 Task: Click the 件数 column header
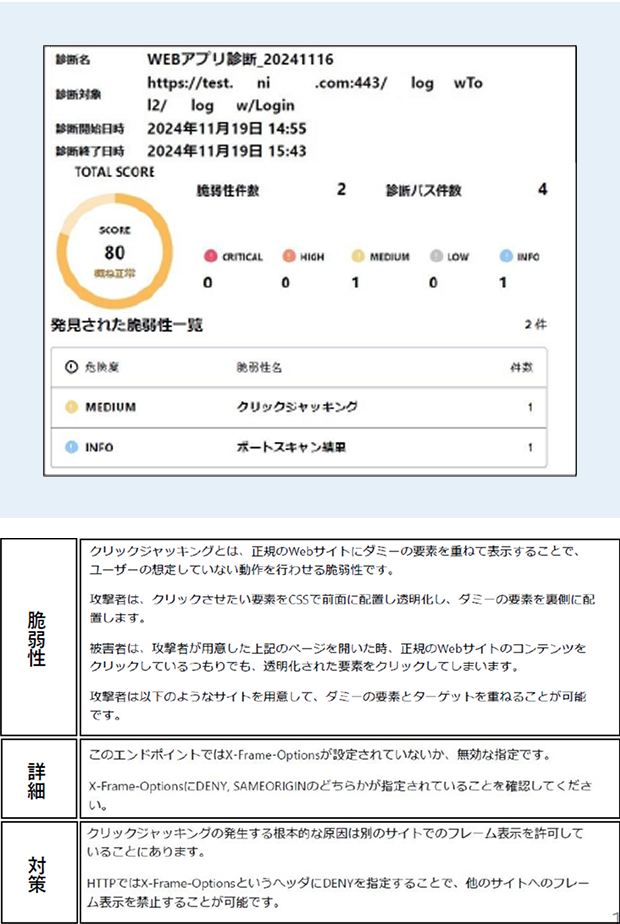click(521, 368)
